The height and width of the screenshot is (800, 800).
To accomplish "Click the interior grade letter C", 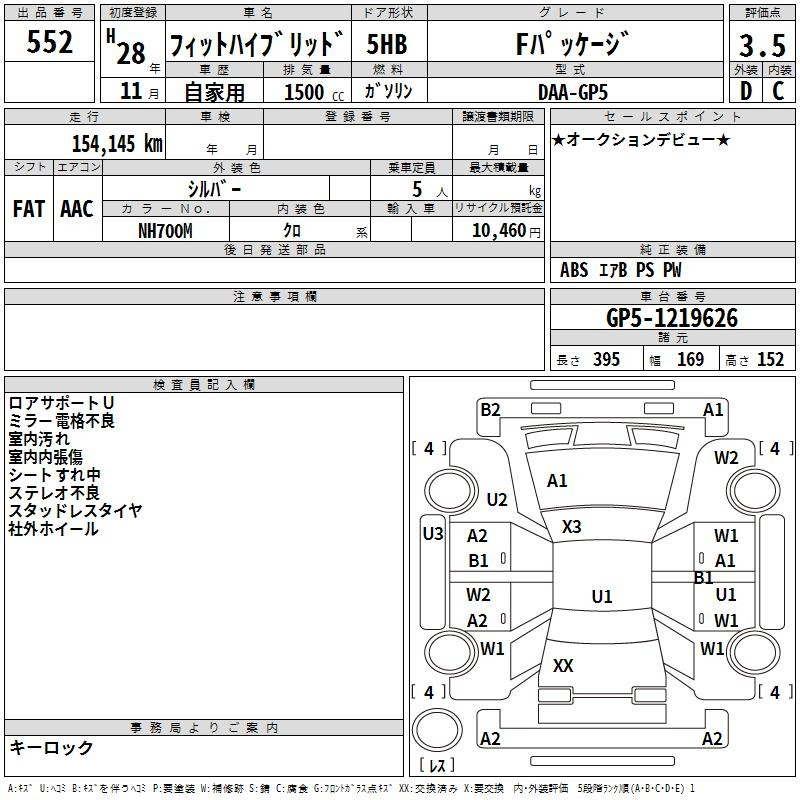I will click(778, 91).
